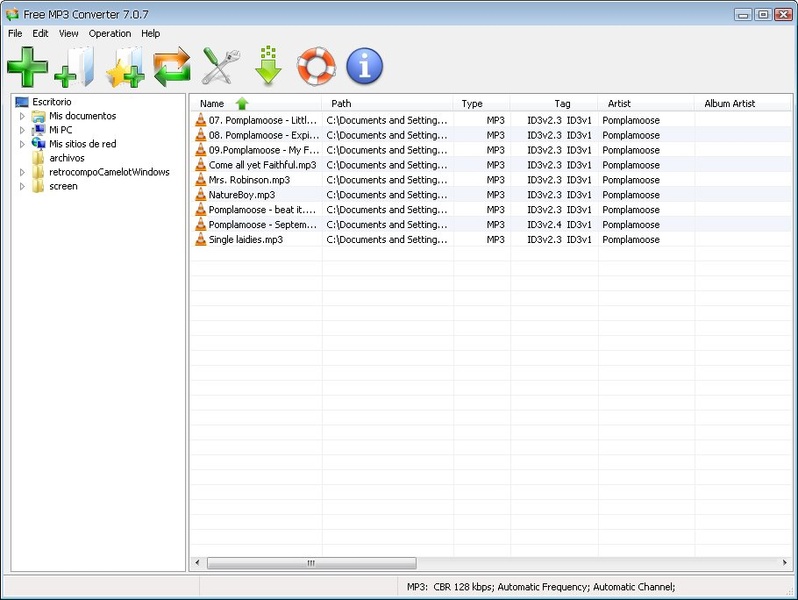Select the archivos folder in tree
The height and width of the screenshot is (600, 798).
click(x=66, y=158)
